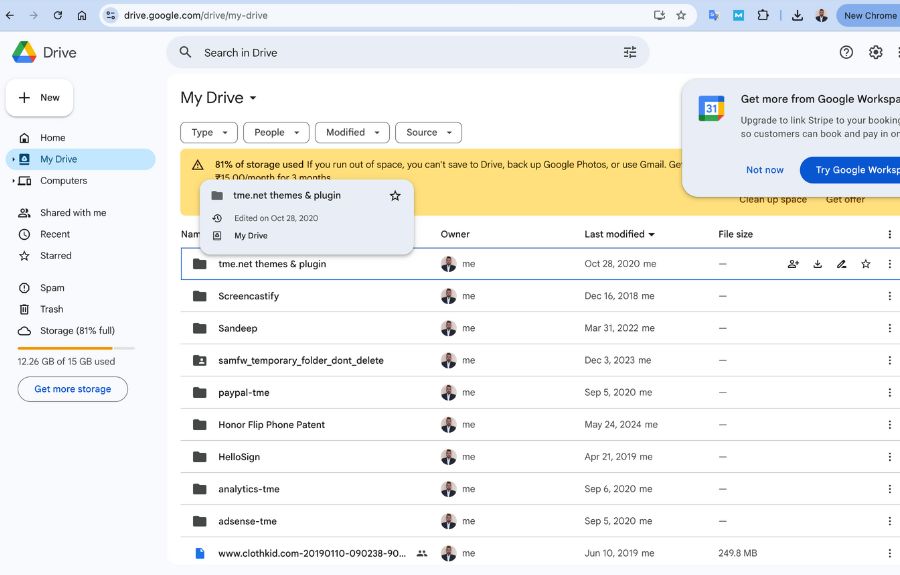Open more actions for HelloSign folder
This screenshot has width=900, height=575.
[890, 457]
